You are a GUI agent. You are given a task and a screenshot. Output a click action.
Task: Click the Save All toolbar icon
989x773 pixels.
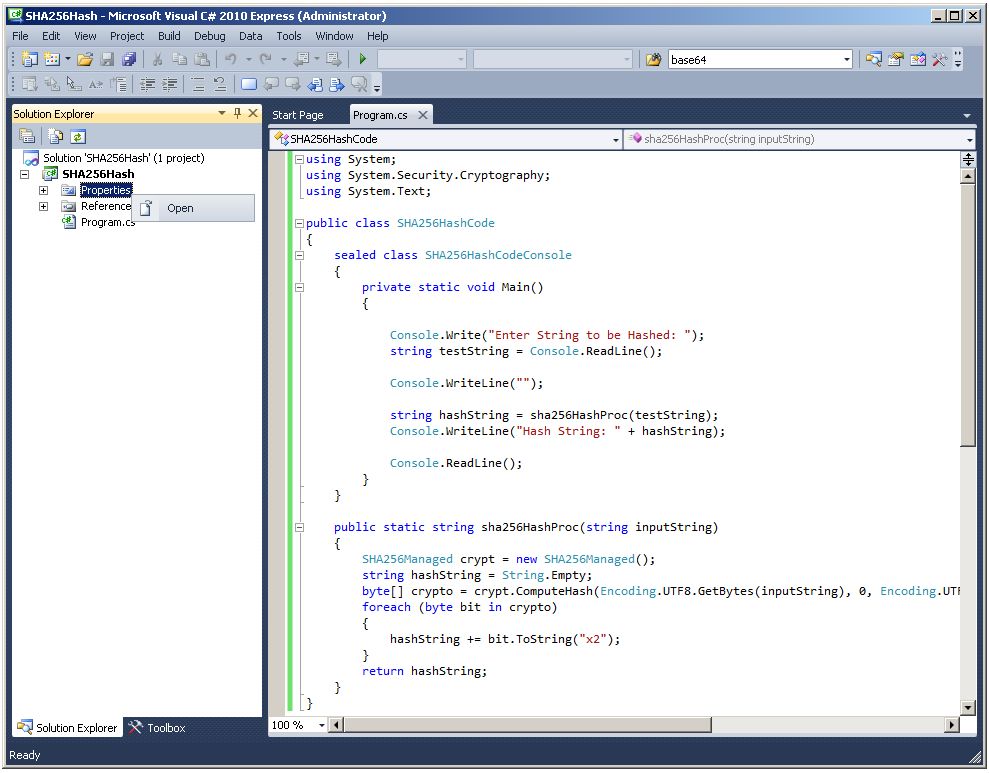point(128,60)
